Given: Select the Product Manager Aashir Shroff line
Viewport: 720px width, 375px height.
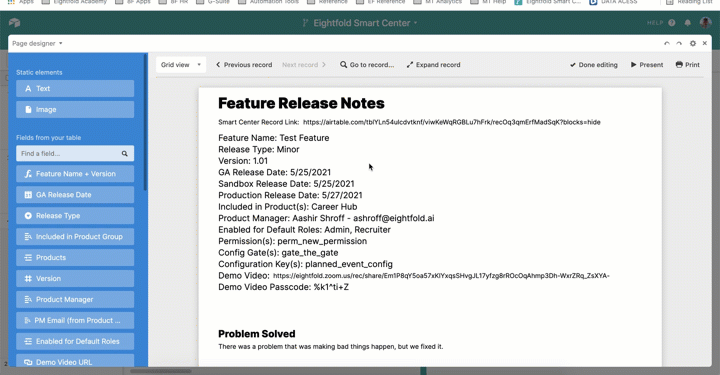Looking at the screenshot, I should tap(326, 218).
